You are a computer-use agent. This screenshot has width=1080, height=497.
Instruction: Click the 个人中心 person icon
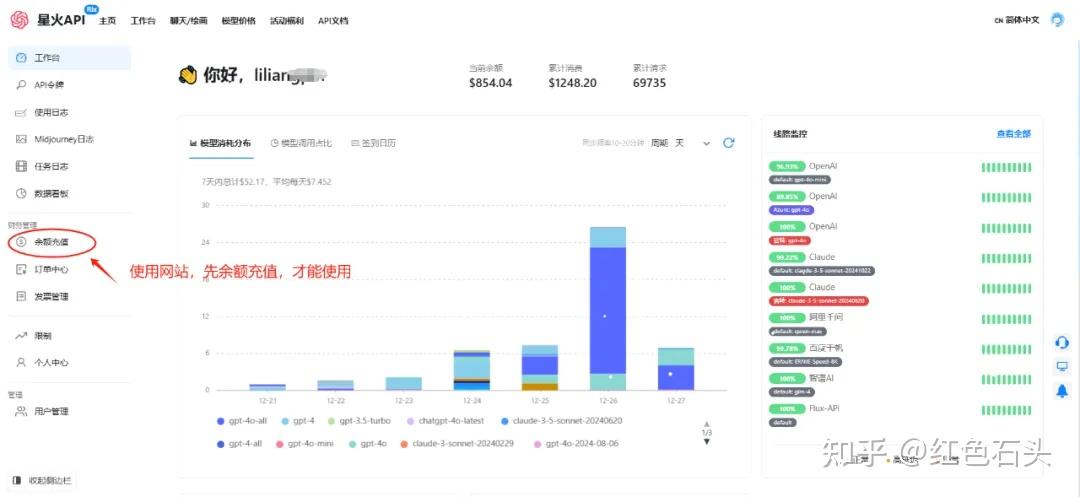click(21, 362)
